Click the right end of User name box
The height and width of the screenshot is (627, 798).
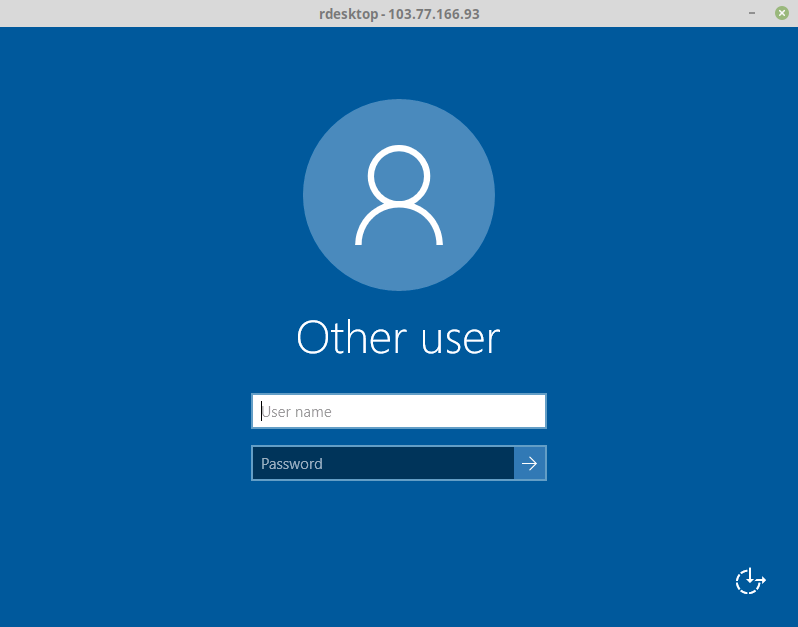click(530, 411)
